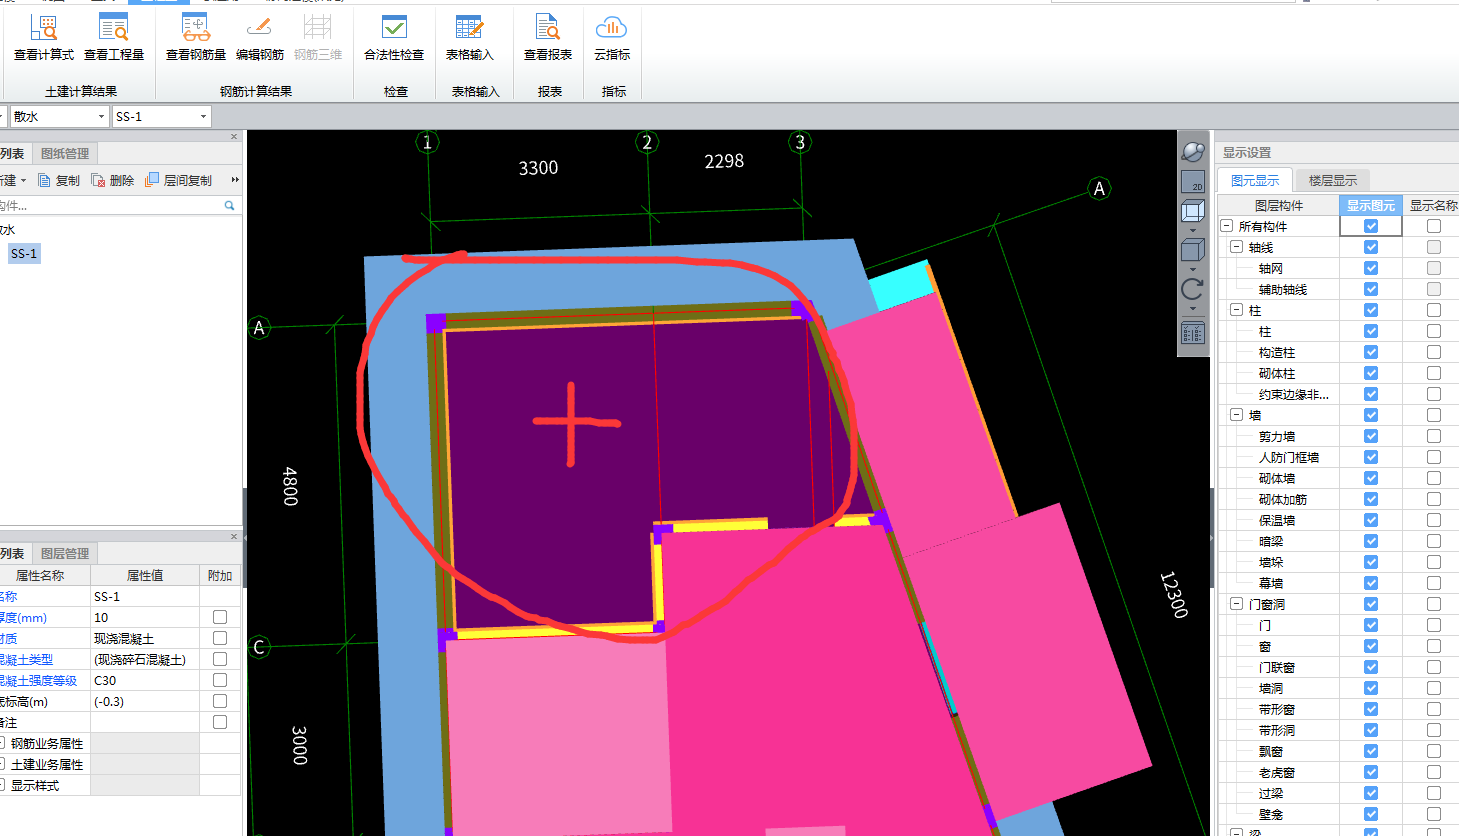Toggle 显示图元 for 构造柱
Image resolution: width=1459 pixels, height=836 pixels.
tap(1371, 352)
